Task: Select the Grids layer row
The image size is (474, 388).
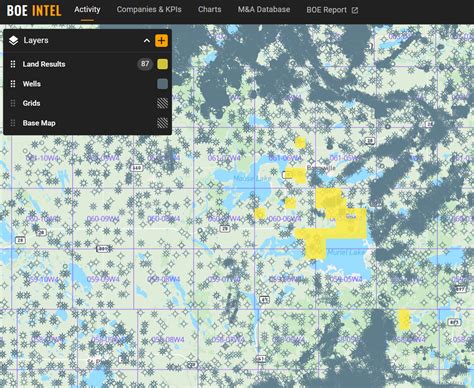Action: coord(87,103)
